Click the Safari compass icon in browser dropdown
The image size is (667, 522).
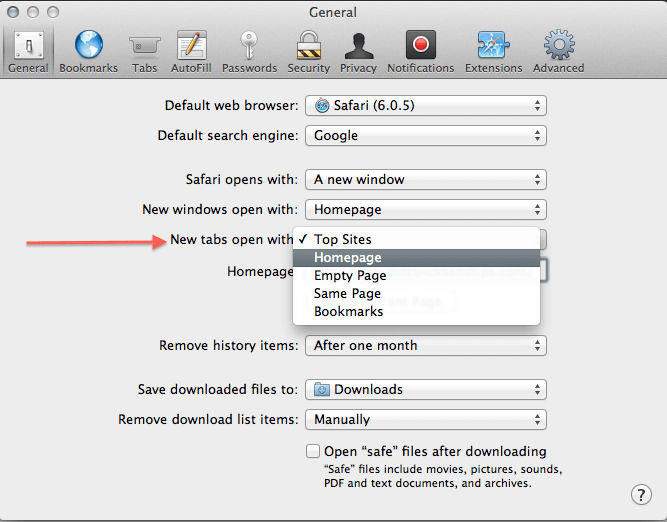coord(322,106)
